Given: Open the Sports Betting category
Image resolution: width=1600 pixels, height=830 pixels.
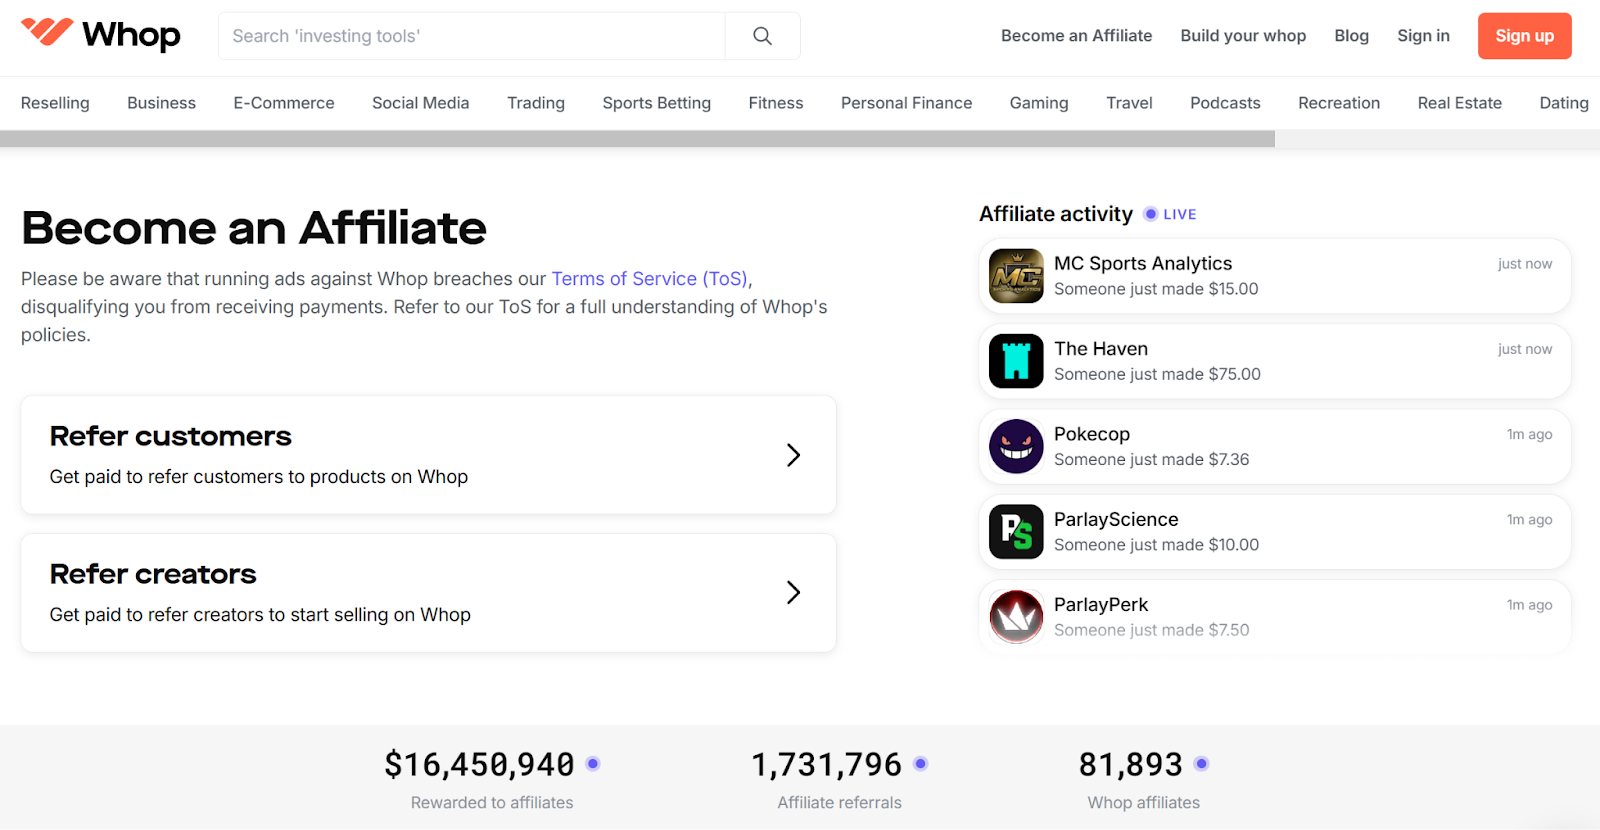Looking at the screenshot, I should coord(657,103).
